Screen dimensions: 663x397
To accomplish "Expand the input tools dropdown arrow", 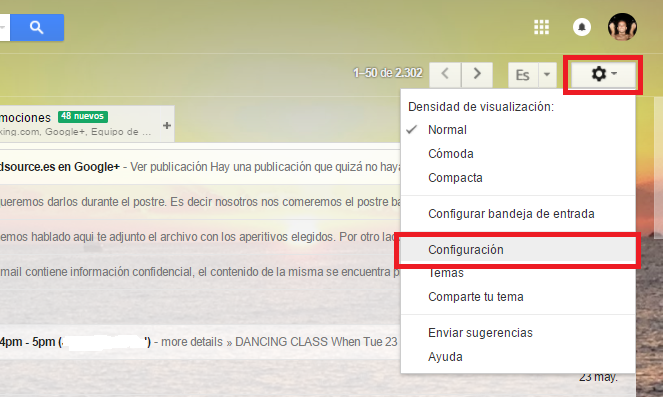I will [547, 75].
